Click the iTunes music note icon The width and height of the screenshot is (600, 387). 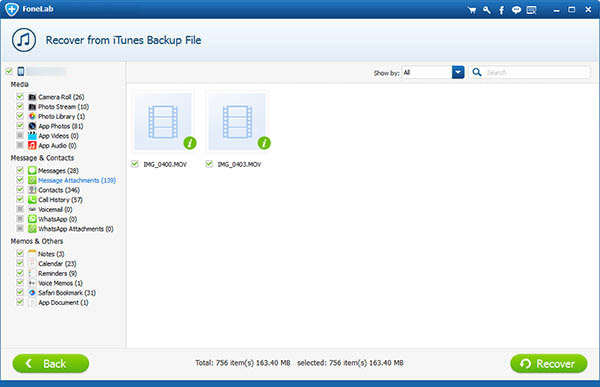[x=24, y=40]
